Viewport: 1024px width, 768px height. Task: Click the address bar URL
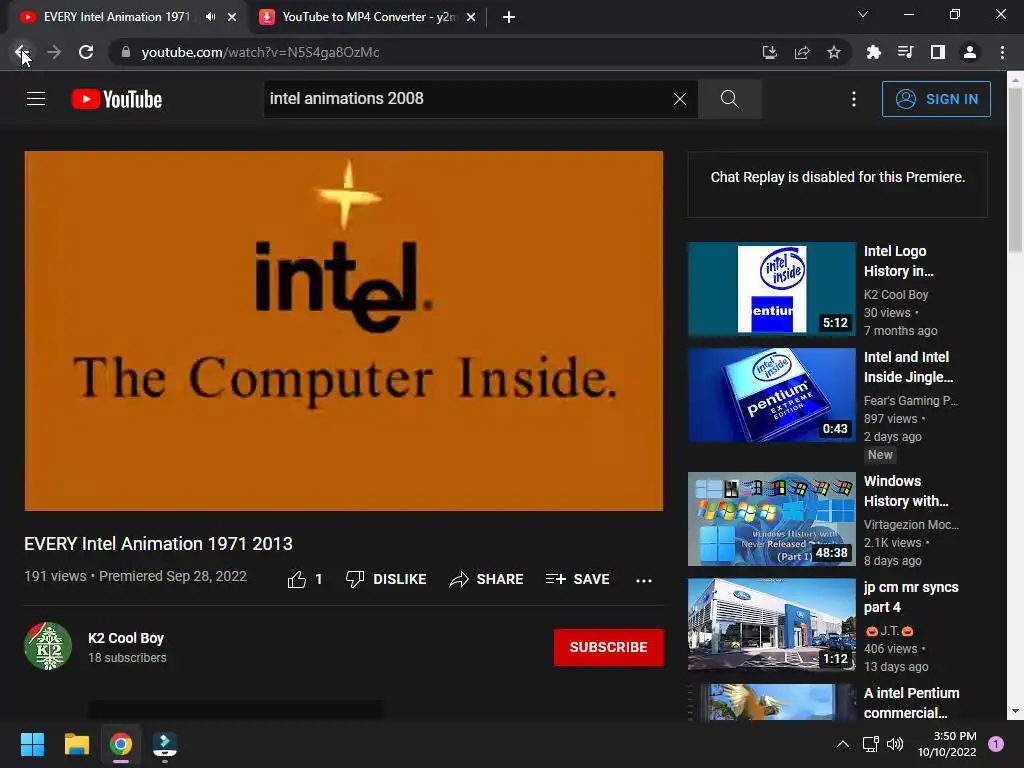(x=260, y=52)
